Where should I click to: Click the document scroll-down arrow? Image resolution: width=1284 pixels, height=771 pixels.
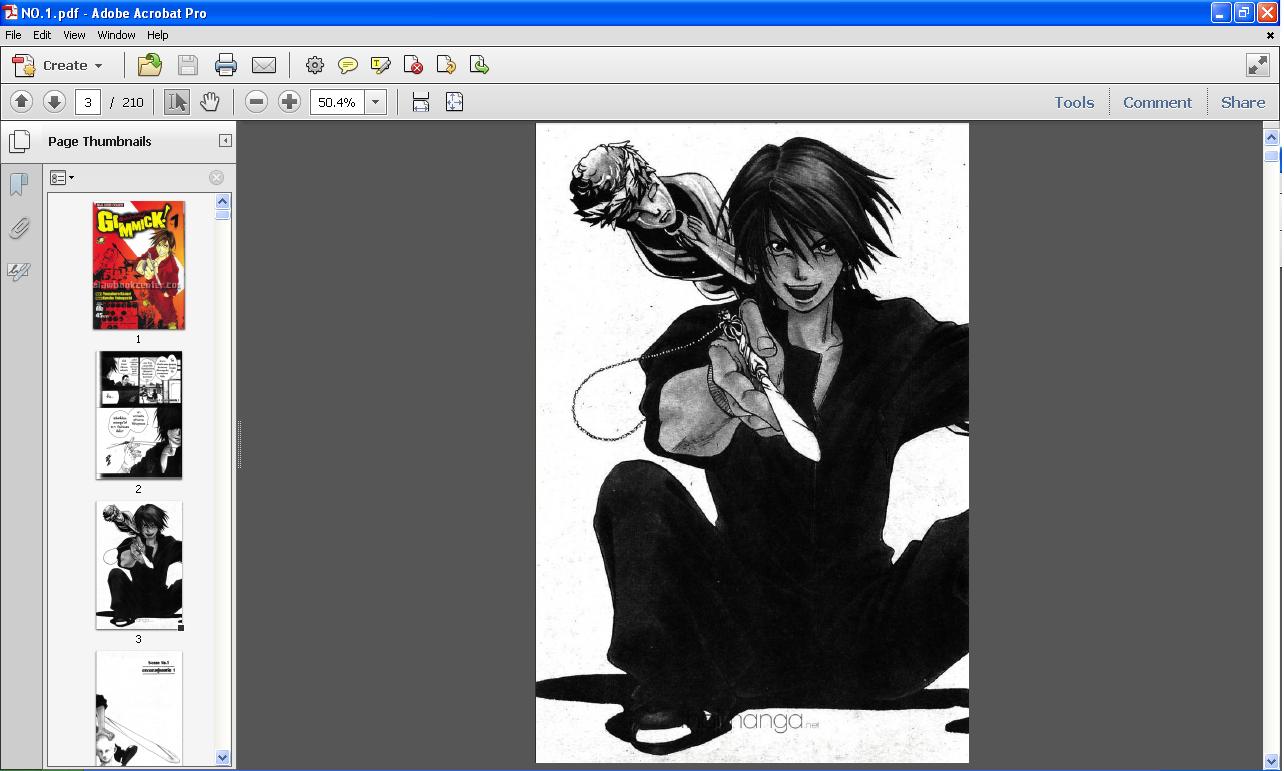pyautogui.click(x=1272, y=761)
